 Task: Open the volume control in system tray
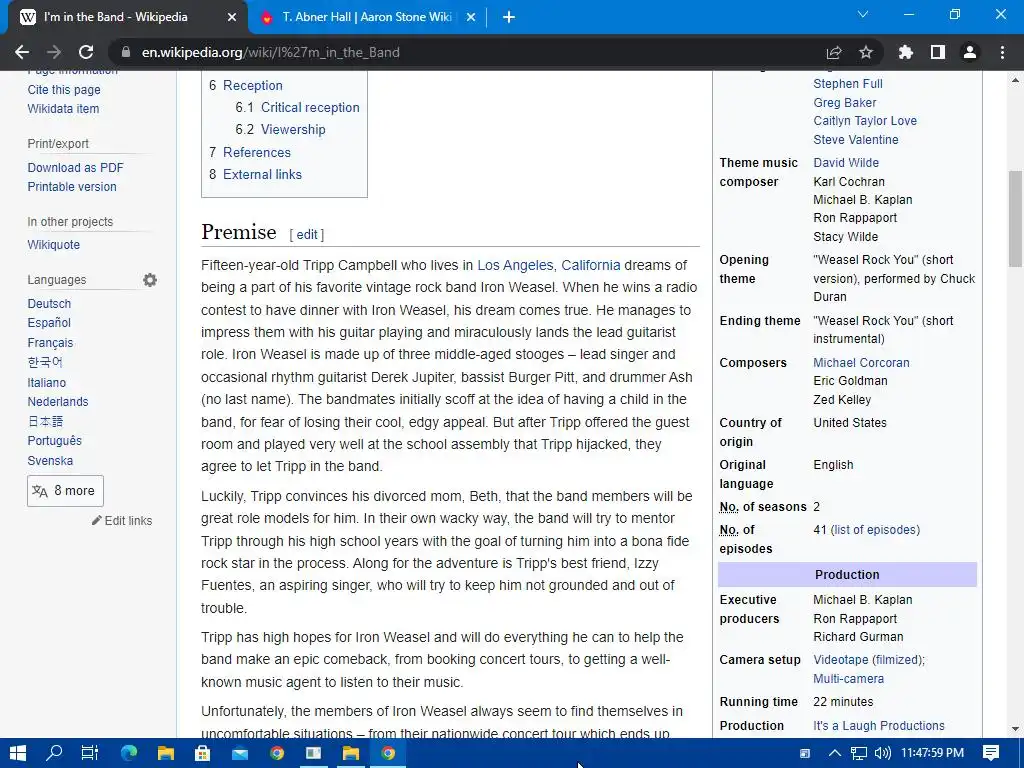click(x=883, y=753)
